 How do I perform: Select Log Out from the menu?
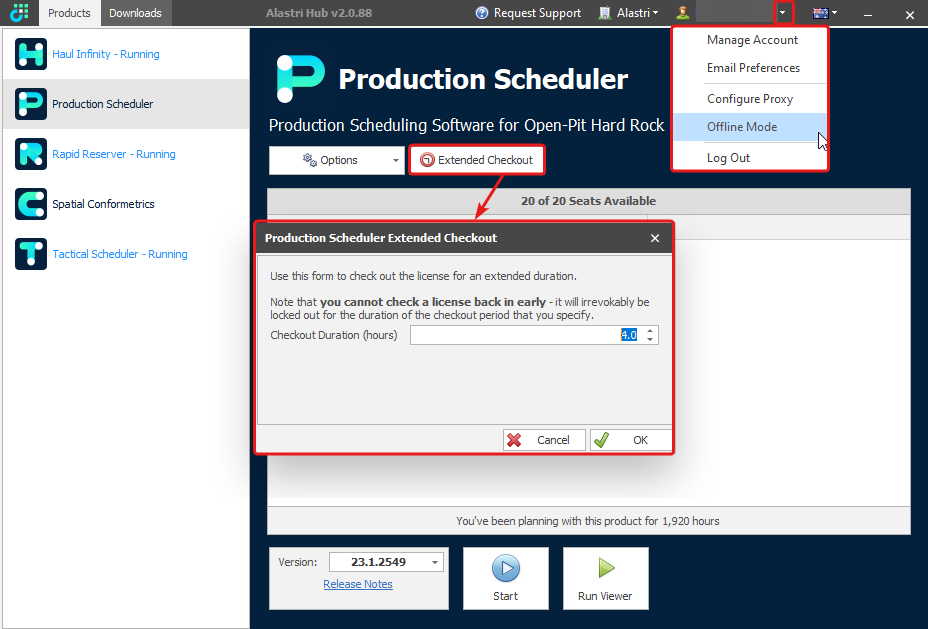tap(750, 158)
